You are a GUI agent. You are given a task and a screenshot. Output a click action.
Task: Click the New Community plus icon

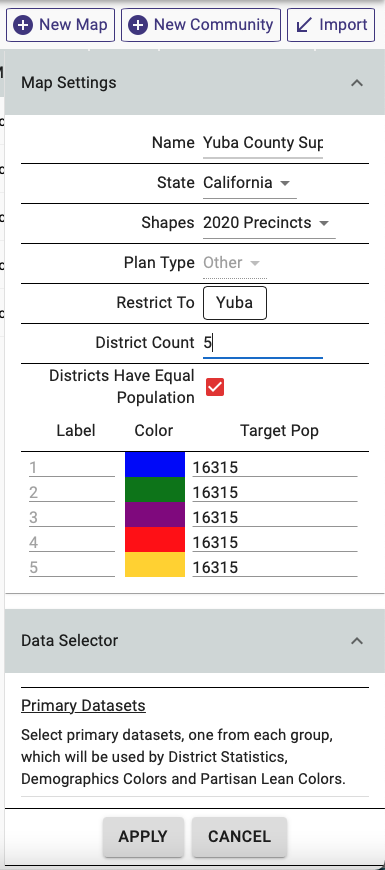138,25
